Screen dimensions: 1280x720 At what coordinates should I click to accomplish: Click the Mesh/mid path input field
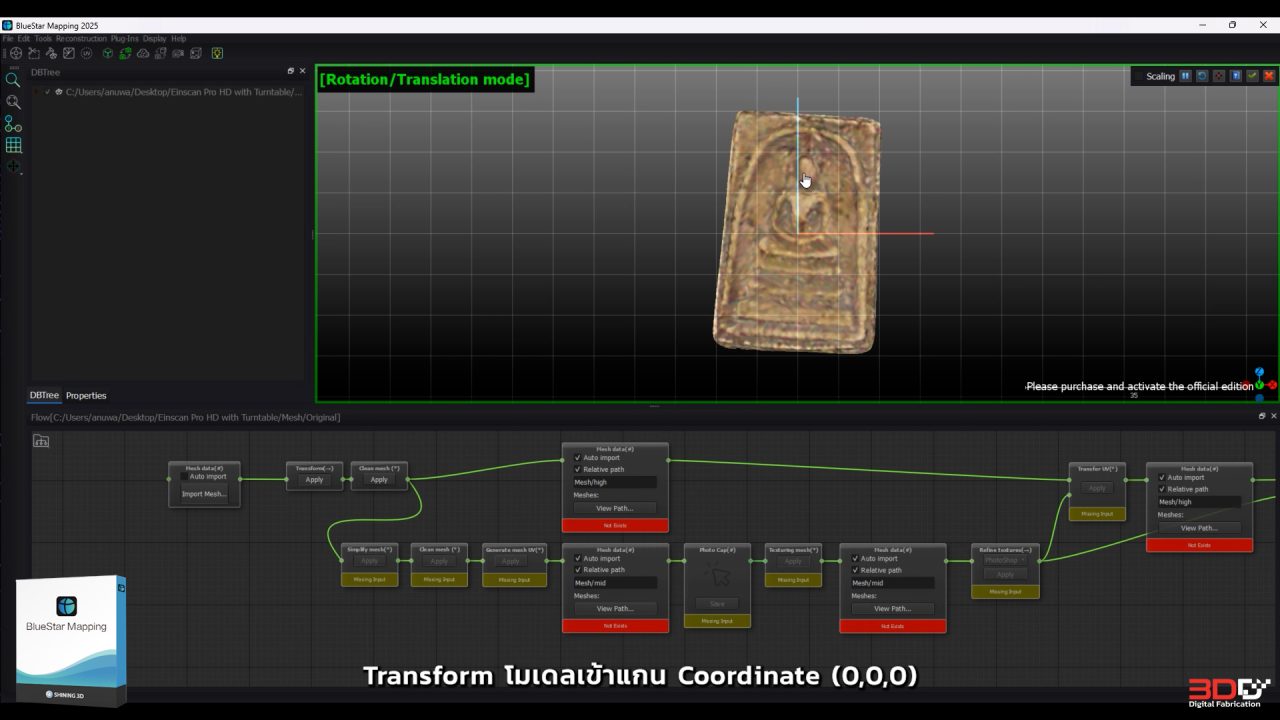click(615, 583)
